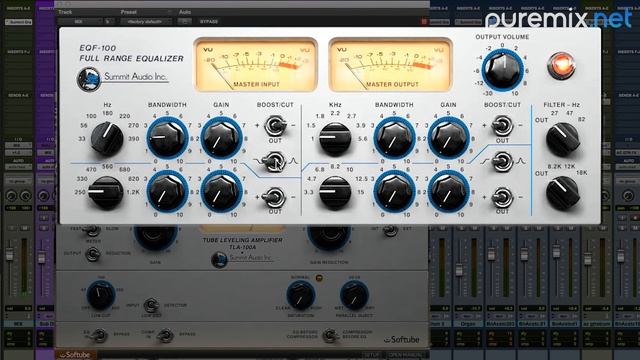Click the Open Manual button
Image resolution: width=640 pixels, height=360 pixels.
coord(406,355)
